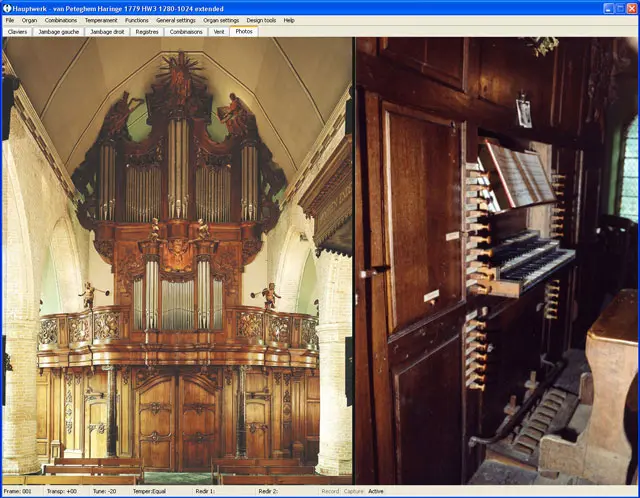The height and width of the screenshot is (498, 640).
Task: Open the Organ menu
Action: [x=29, y=20]
